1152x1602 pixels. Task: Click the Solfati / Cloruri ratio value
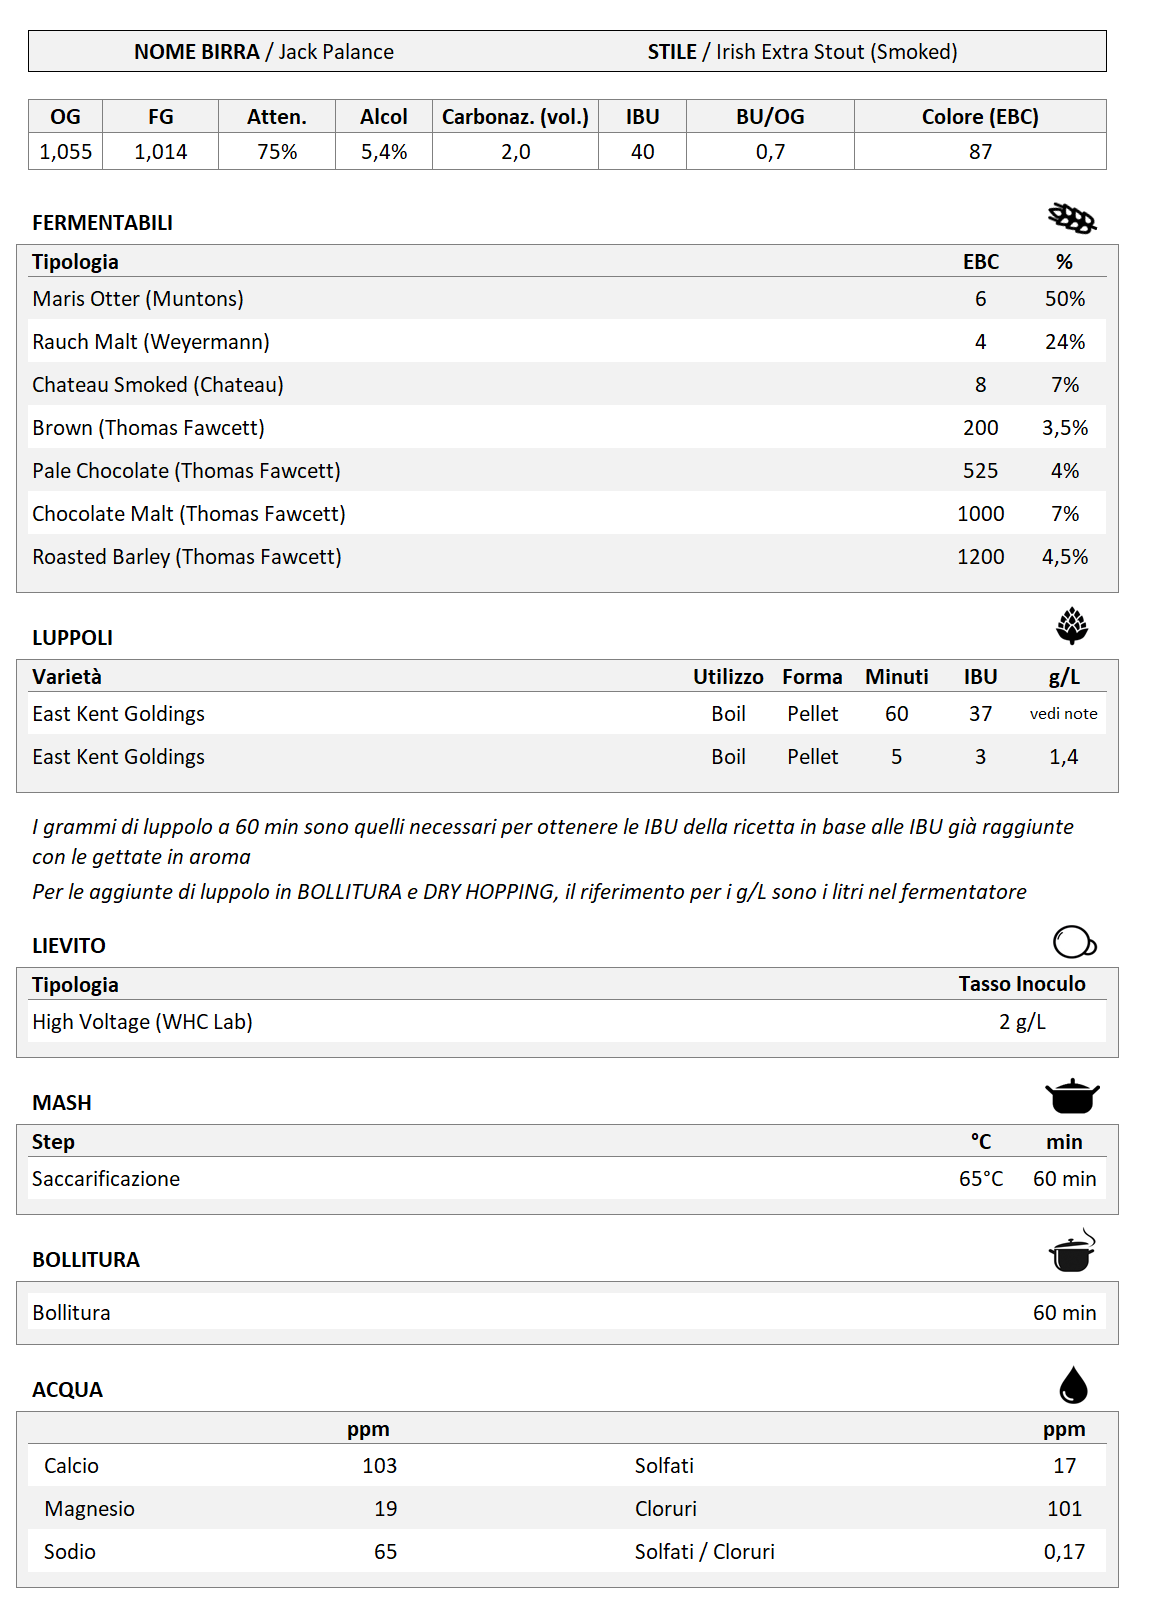pyautogui.click(x=1064, y=1552)
